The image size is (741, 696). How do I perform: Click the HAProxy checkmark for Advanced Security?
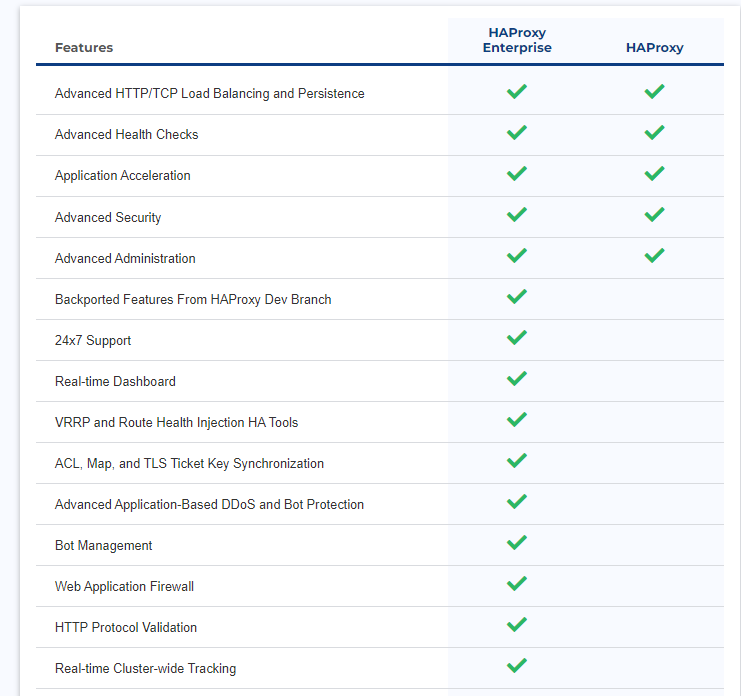click(654, 215)
